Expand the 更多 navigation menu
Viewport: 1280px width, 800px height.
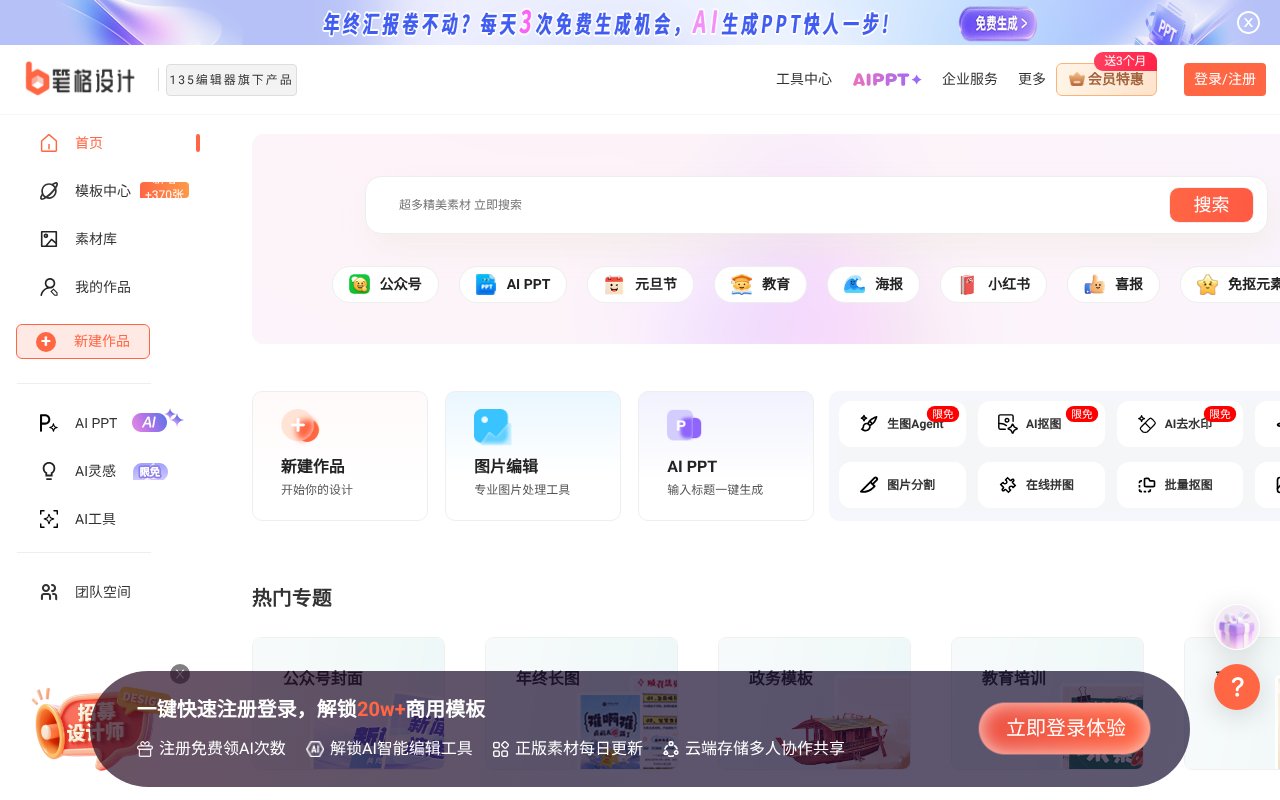tap(1032, 79)
